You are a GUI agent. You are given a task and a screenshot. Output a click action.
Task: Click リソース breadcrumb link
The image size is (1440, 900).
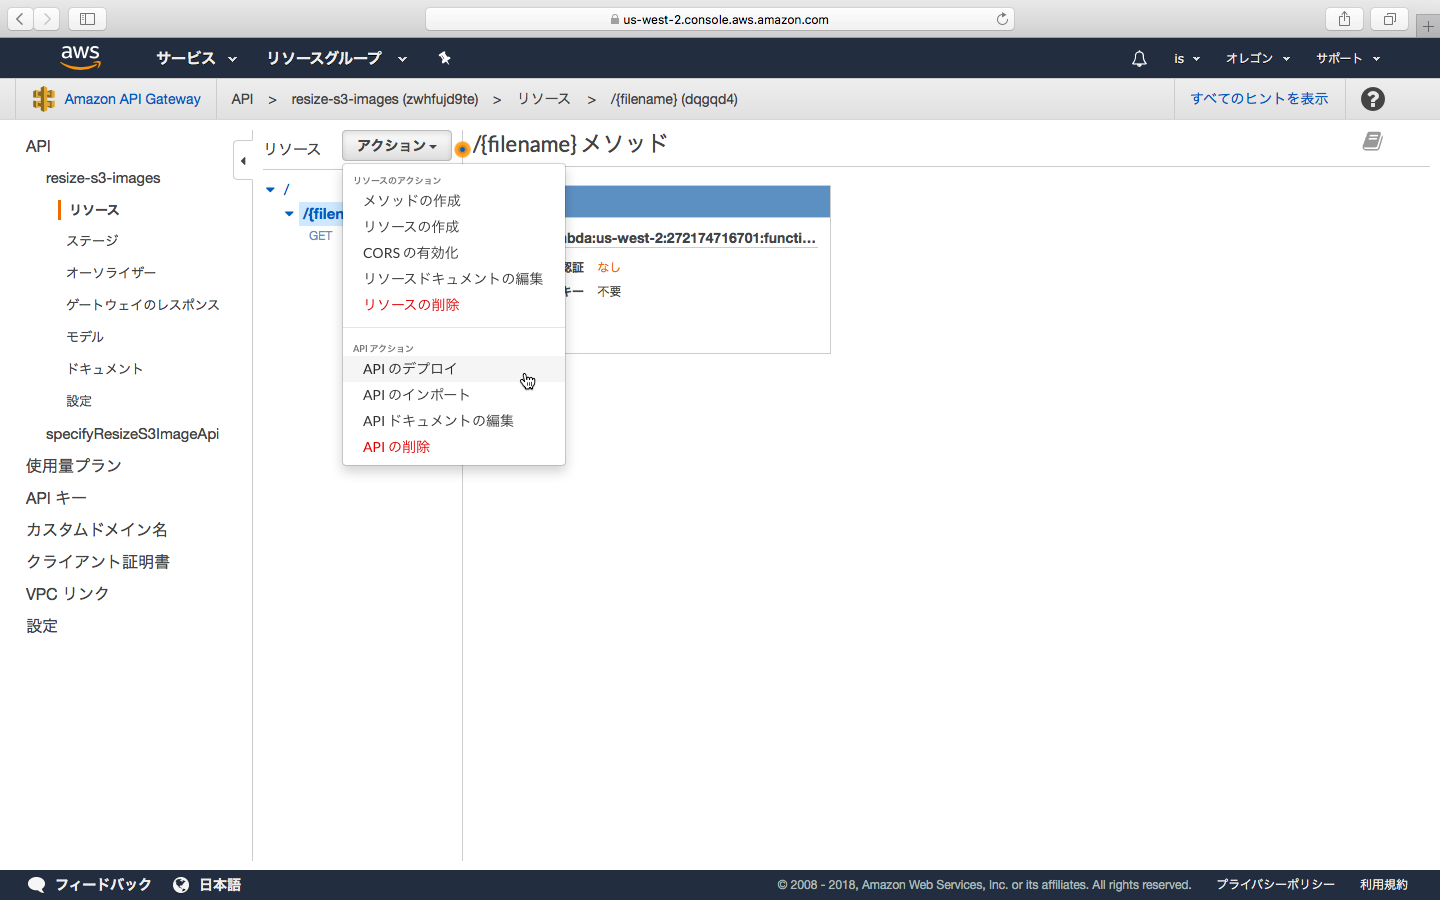tap(544, 99)
